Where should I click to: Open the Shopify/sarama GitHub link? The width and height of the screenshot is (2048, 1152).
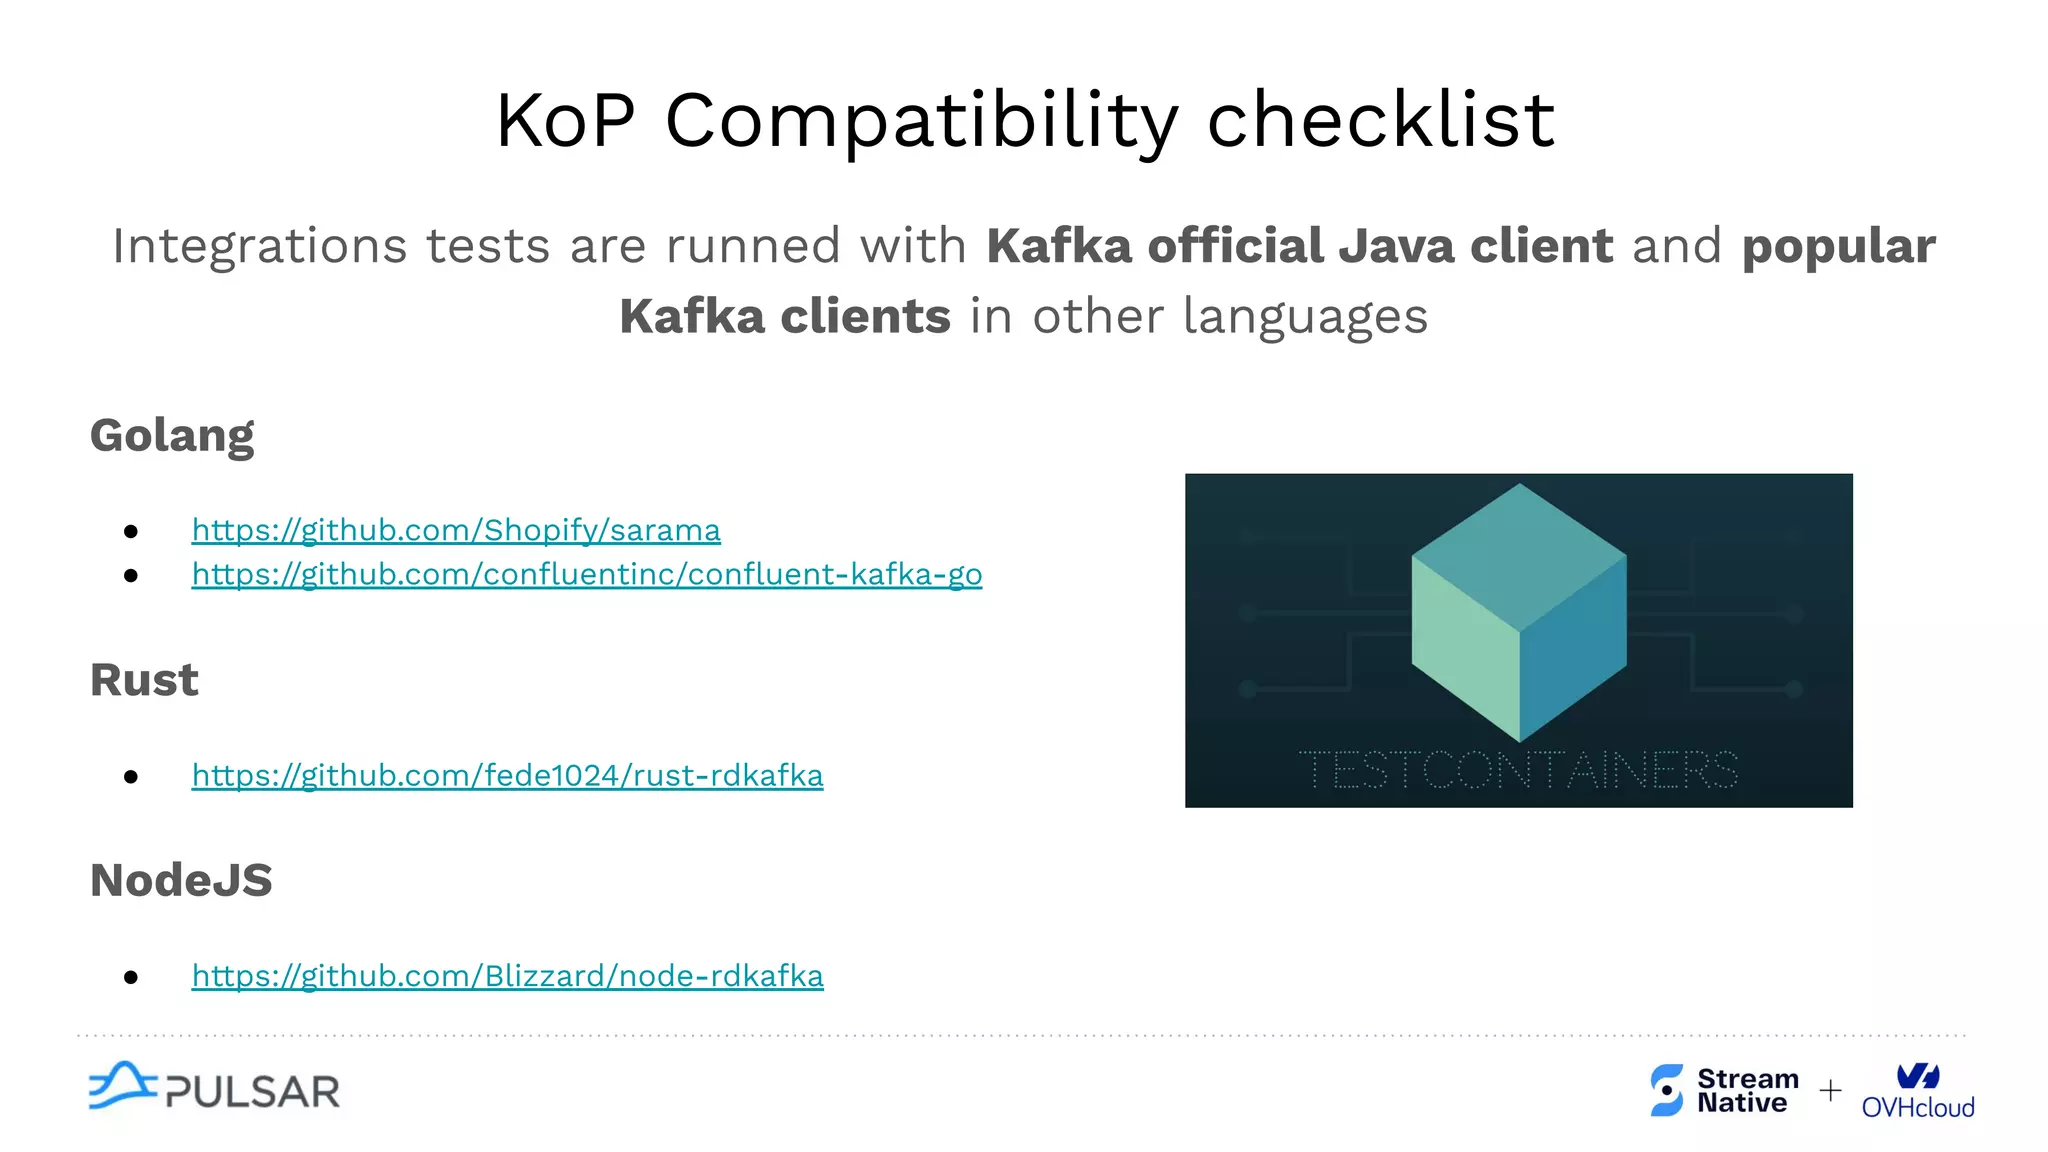[x=456, y=530]
